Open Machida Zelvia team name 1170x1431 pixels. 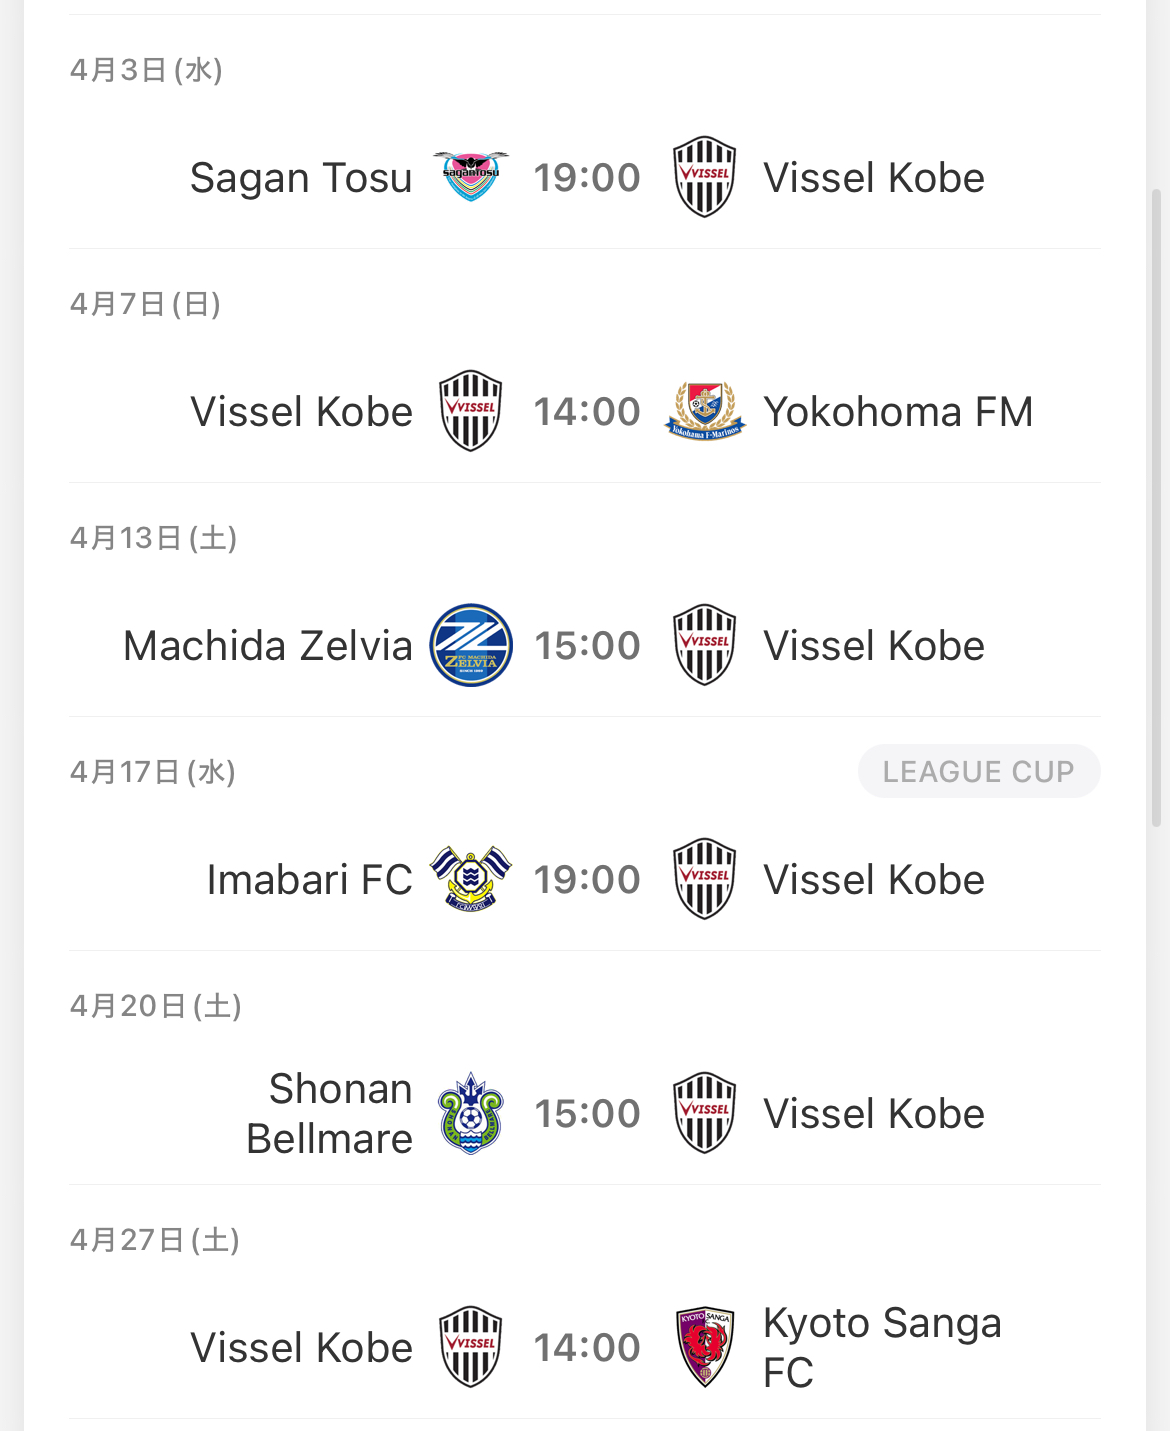268,646
